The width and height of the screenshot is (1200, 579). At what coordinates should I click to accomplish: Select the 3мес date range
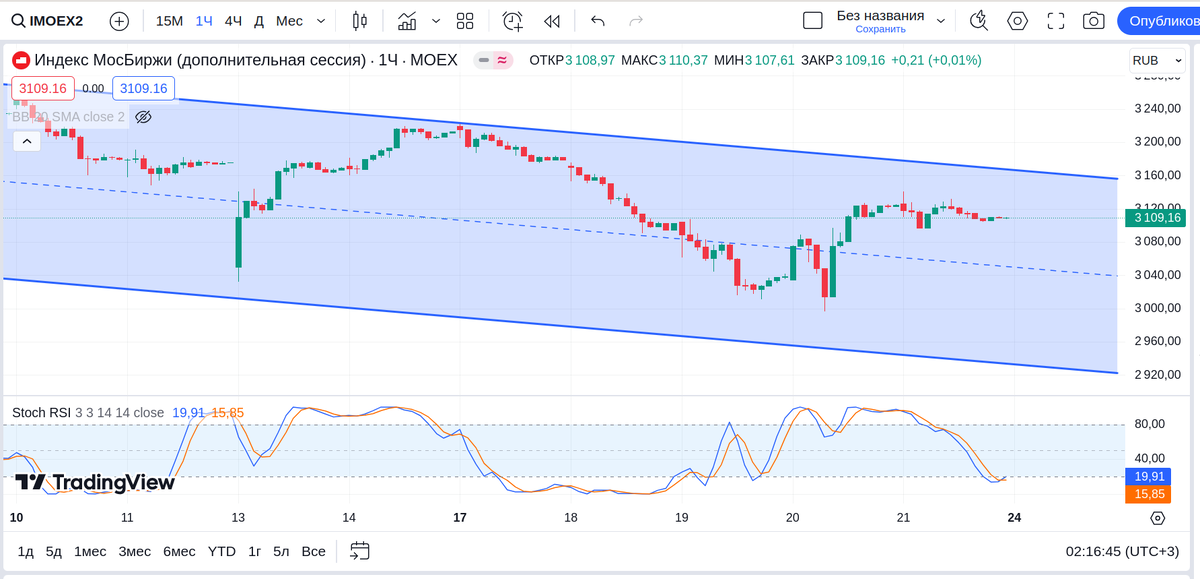coord(135,551)
